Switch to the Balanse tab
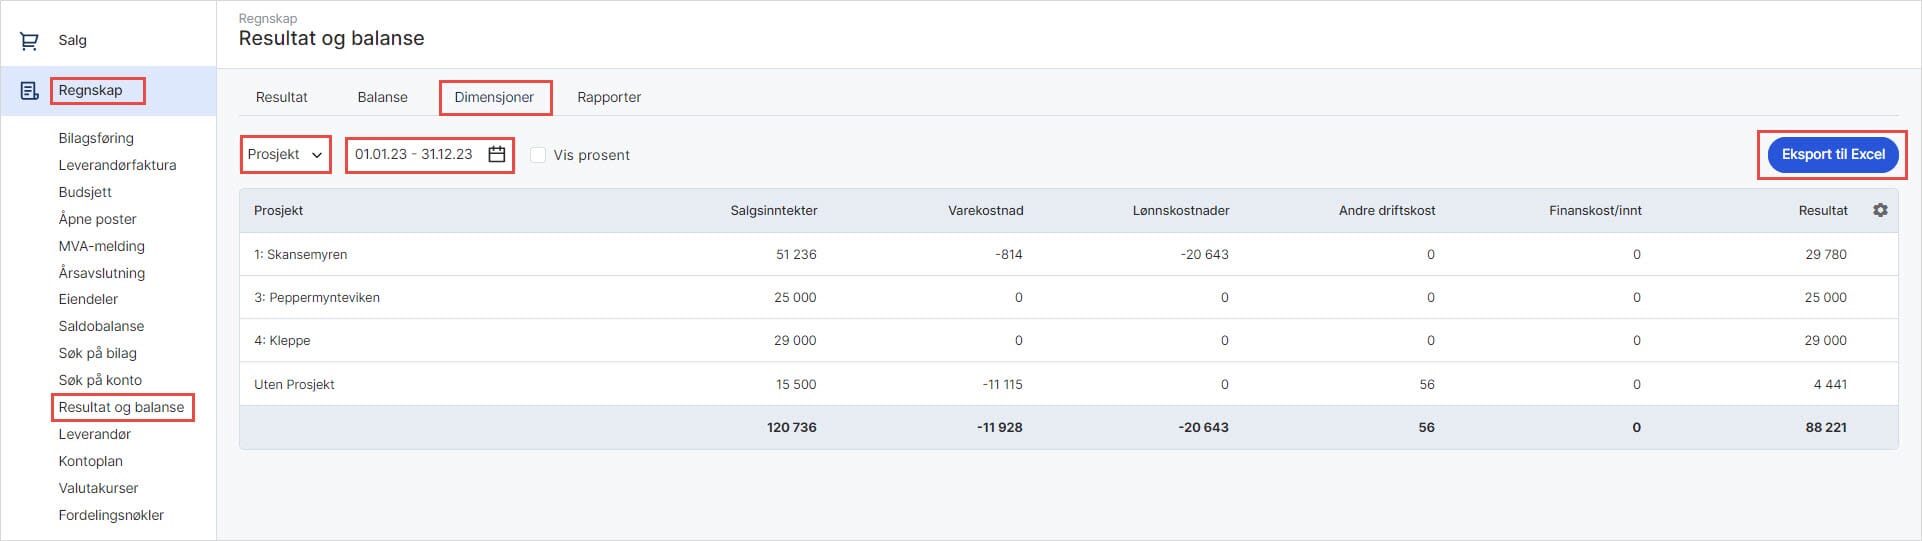 [x=382, y=97]
